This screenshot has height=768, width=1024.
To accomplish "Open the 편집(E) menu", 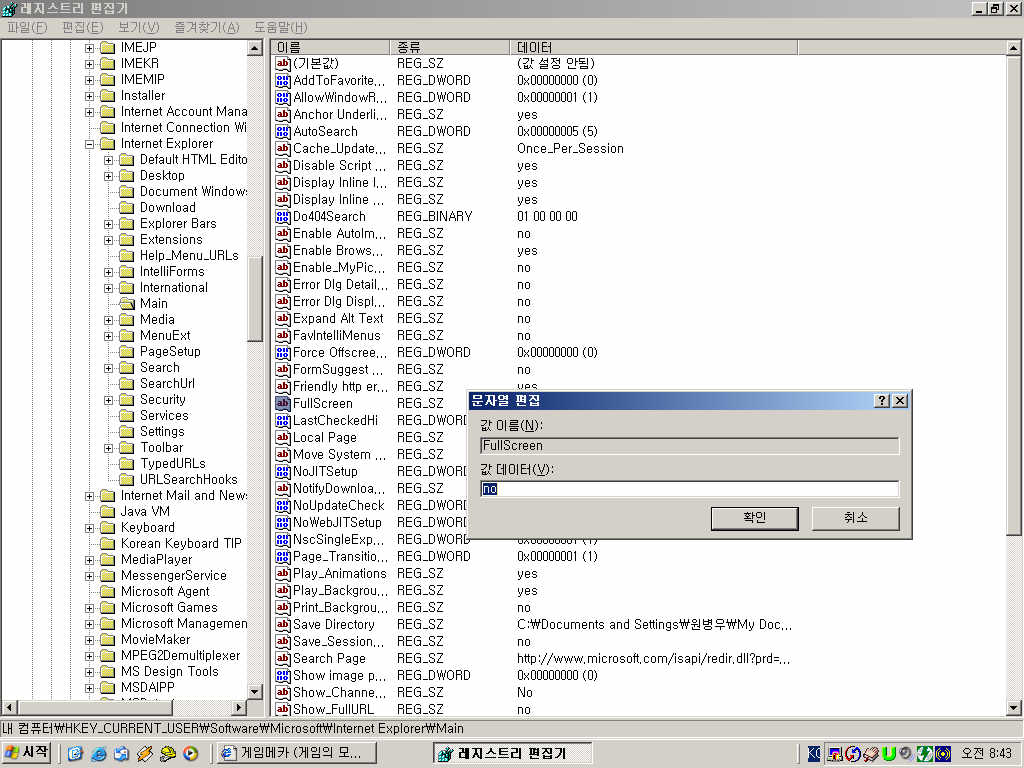I will 82,27.
